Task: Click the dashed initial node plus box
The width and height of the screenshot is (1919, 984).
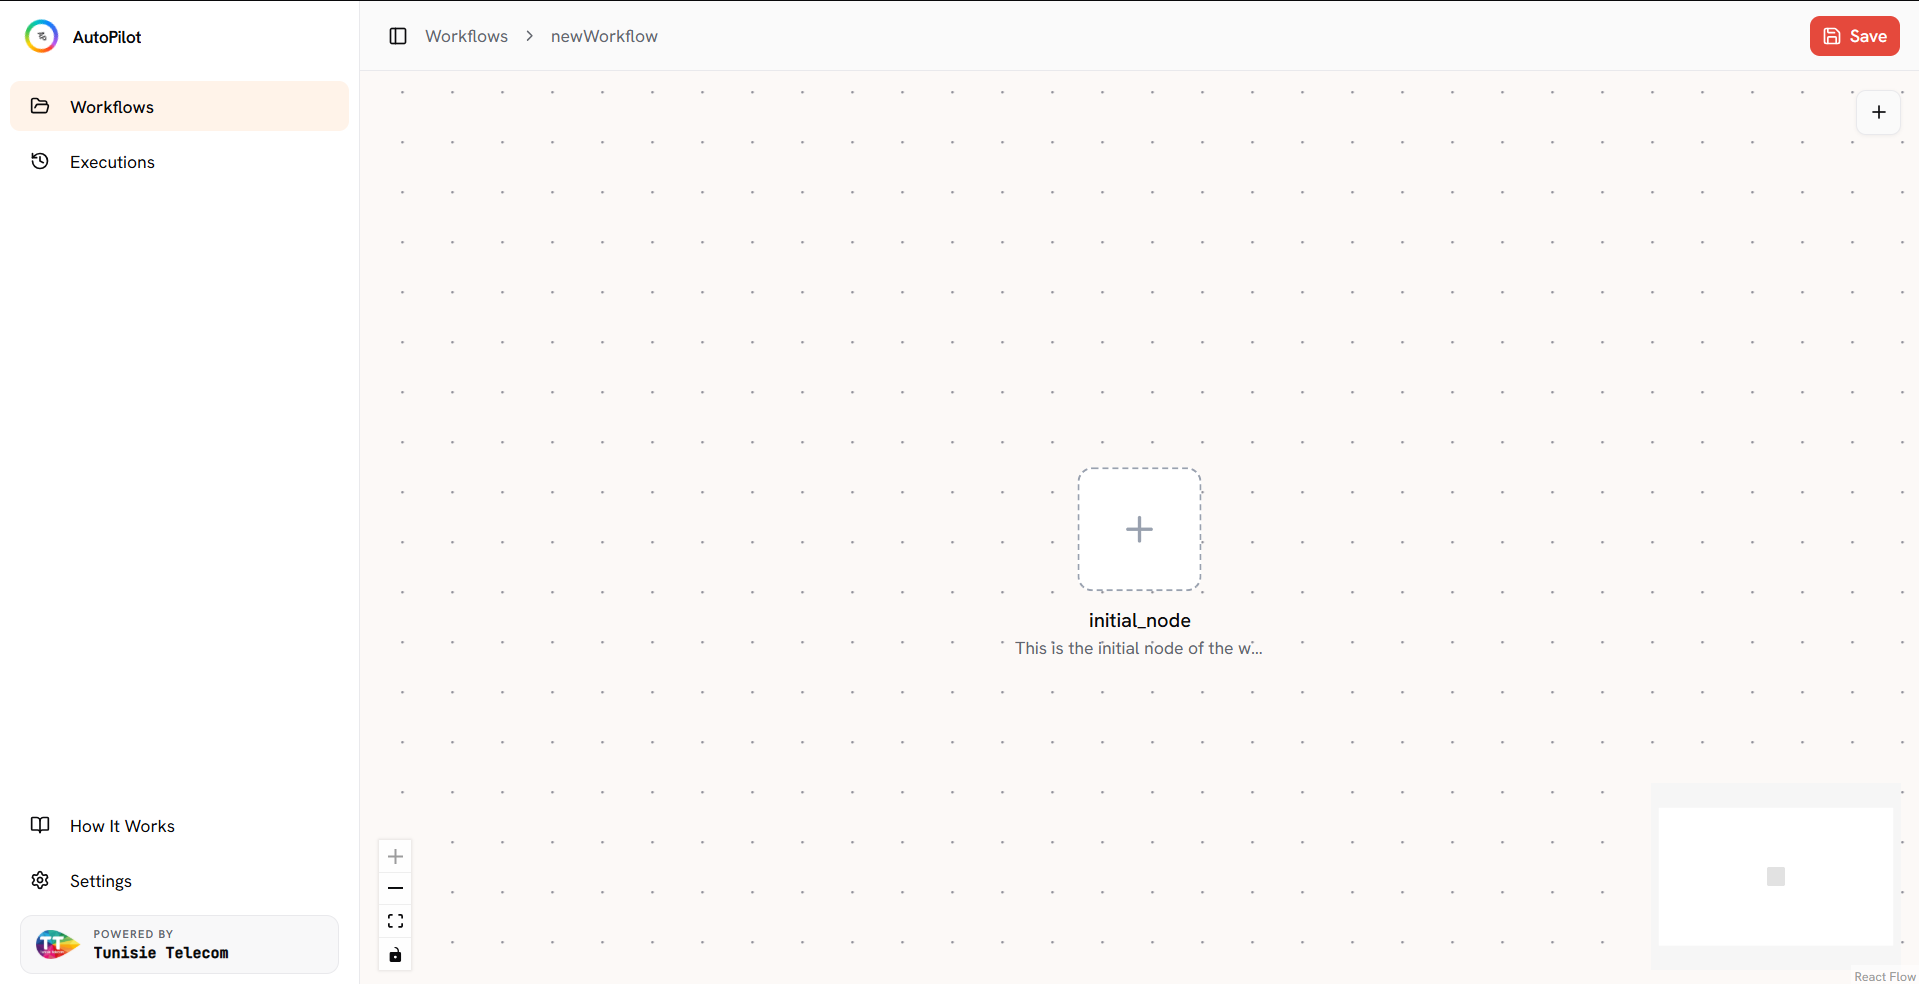Action: tap(1139, 529)
